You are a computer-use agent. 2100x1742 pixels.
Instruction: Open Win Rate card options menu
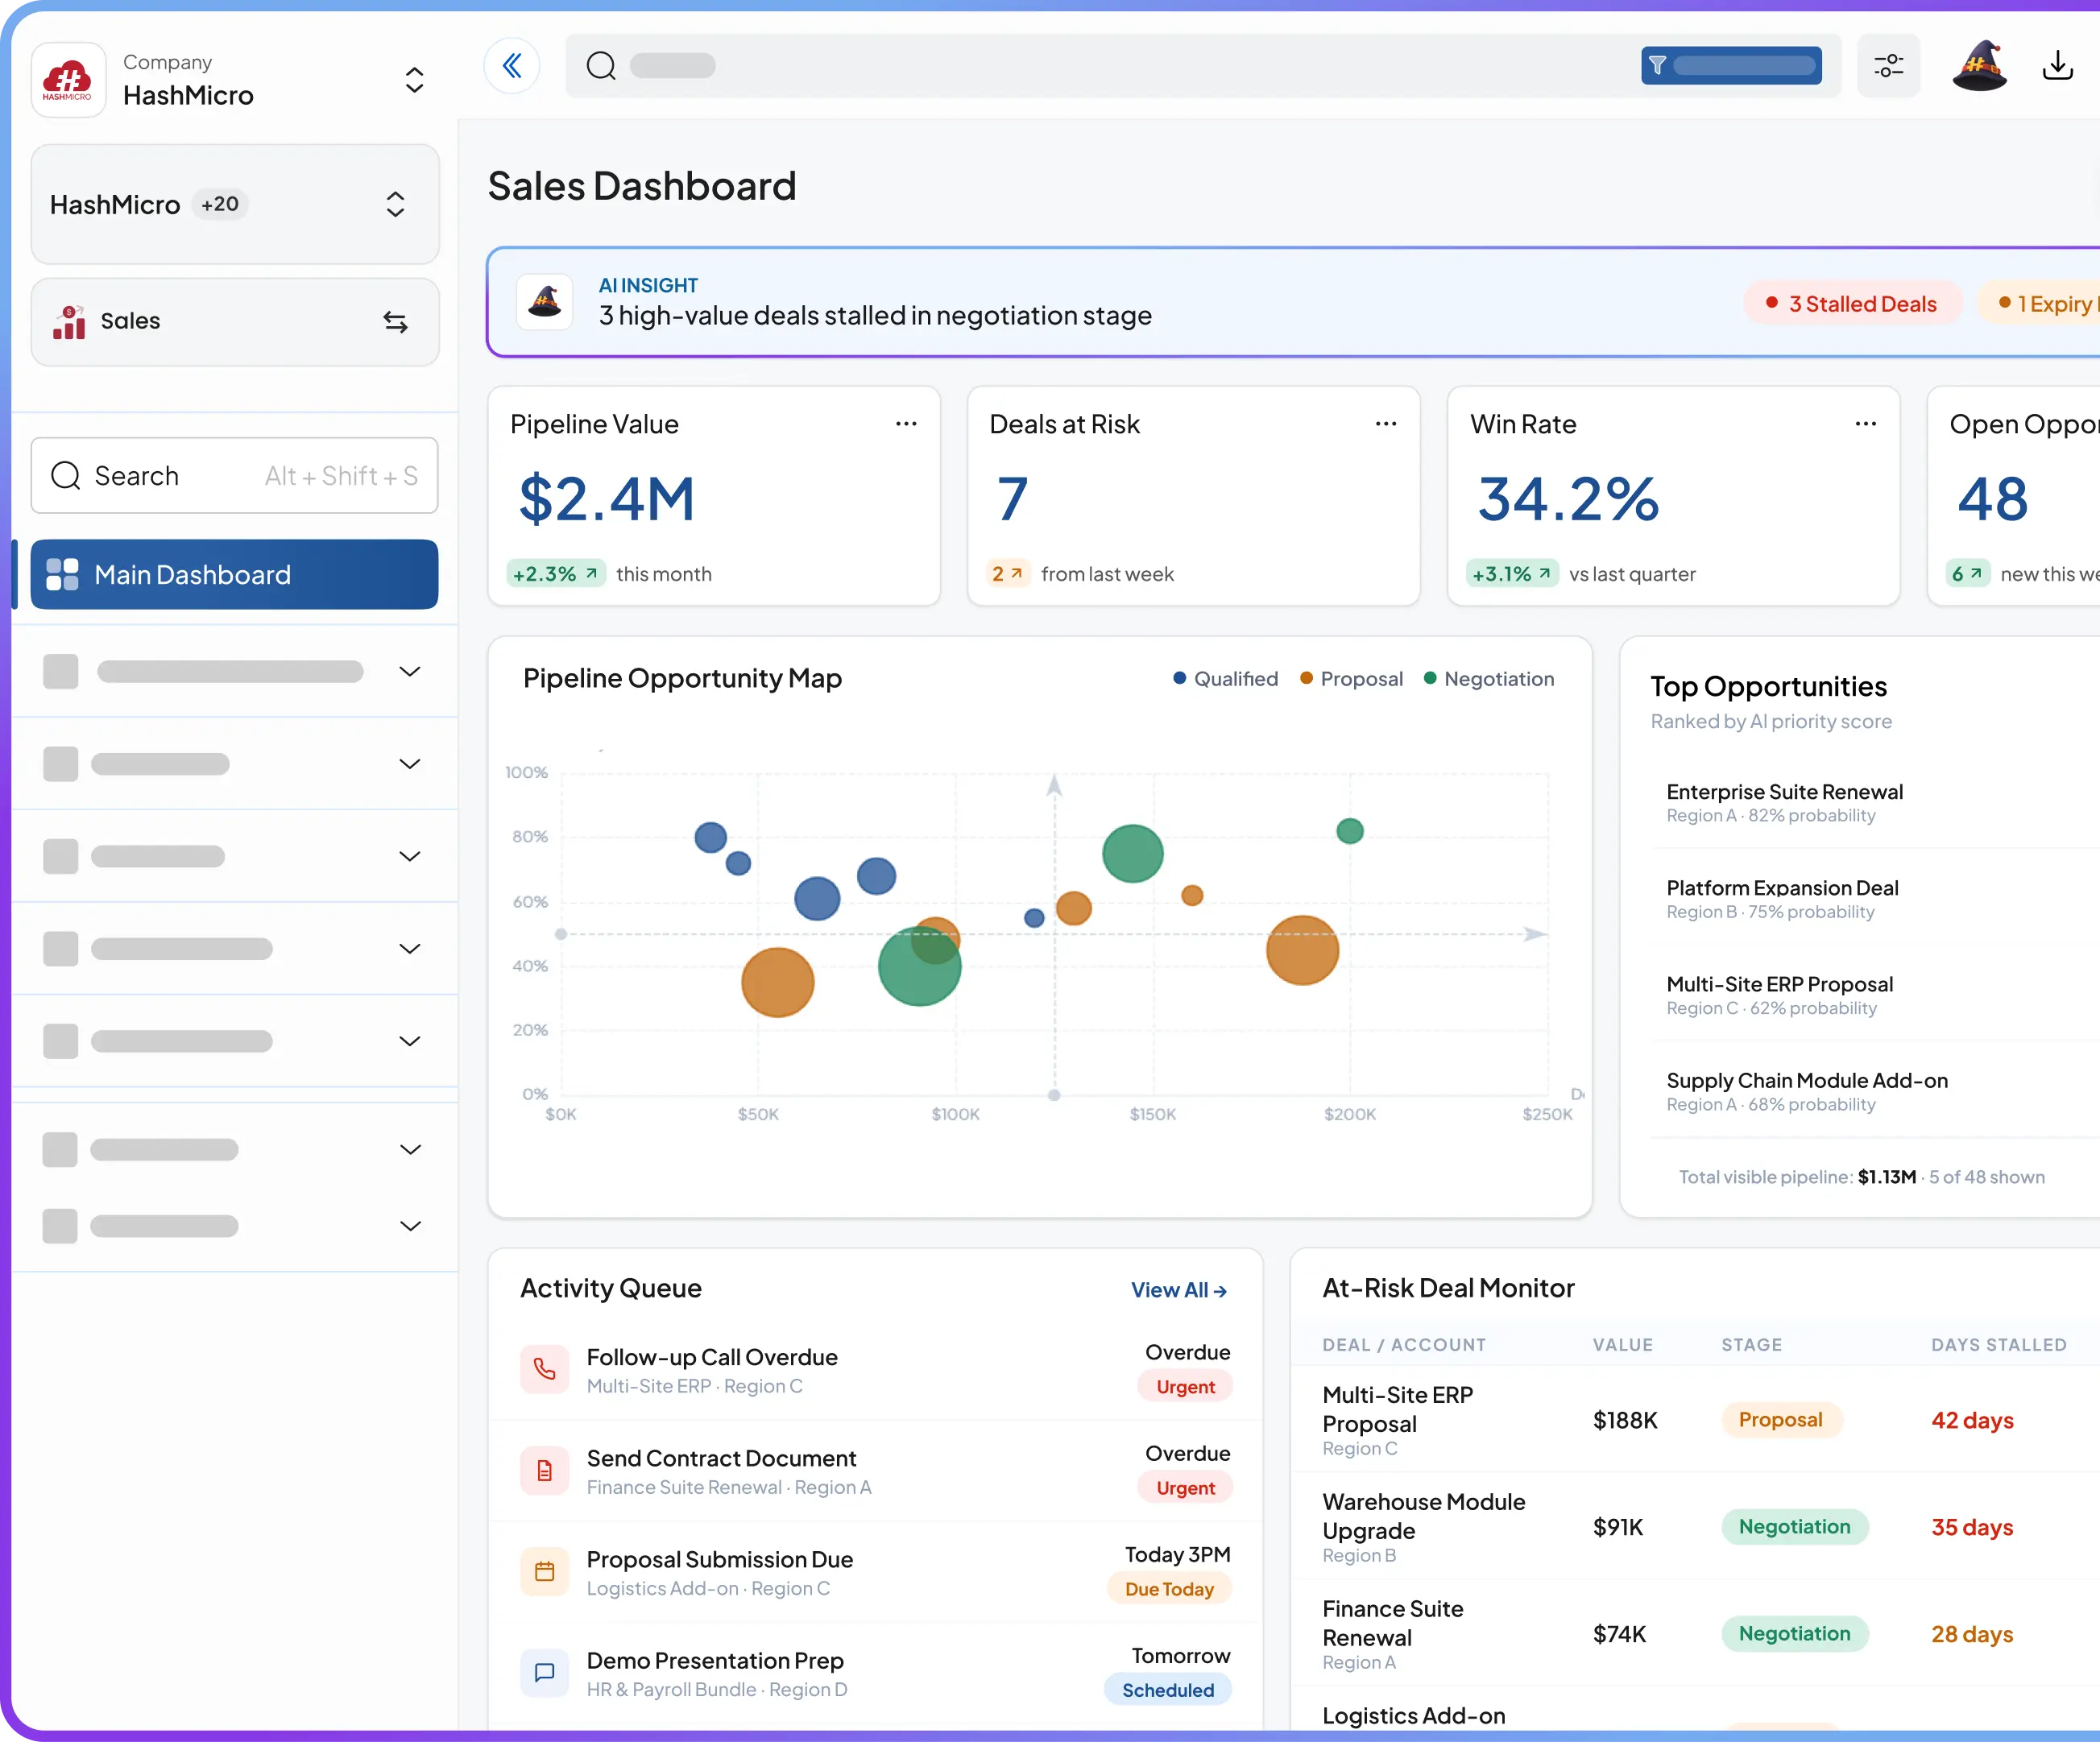tap(1866, 424)
